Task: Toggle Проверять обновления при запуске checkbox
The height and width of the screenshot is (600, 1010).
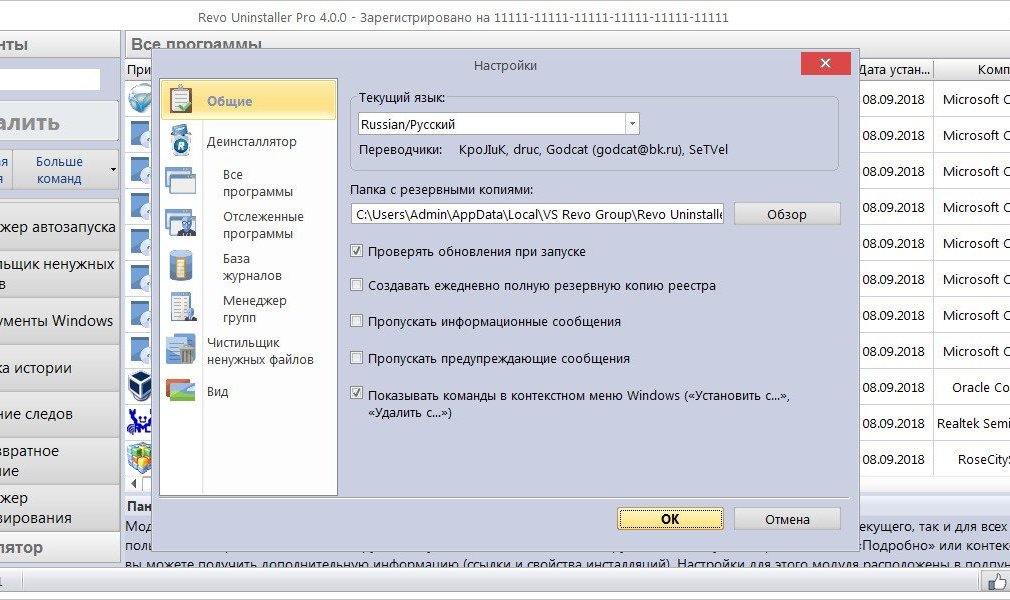Action: point(356,251)
